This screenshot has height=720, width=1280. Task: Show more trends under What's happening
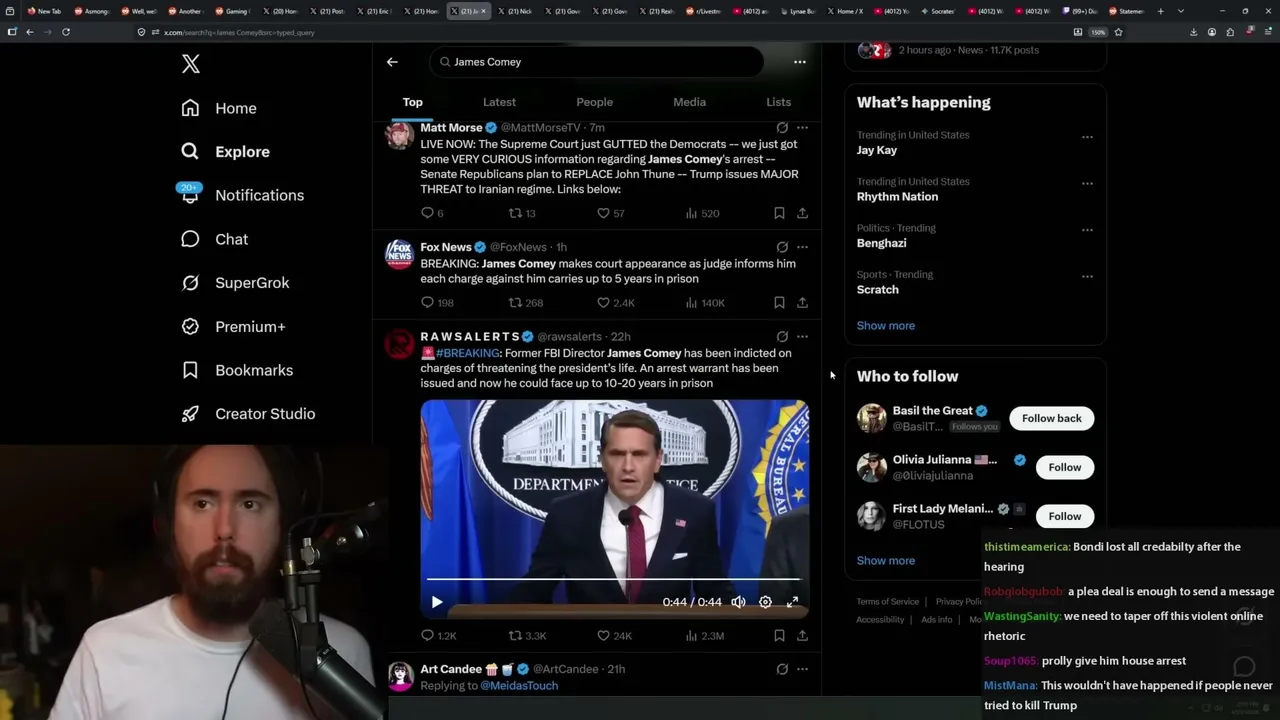coord(886,325)
